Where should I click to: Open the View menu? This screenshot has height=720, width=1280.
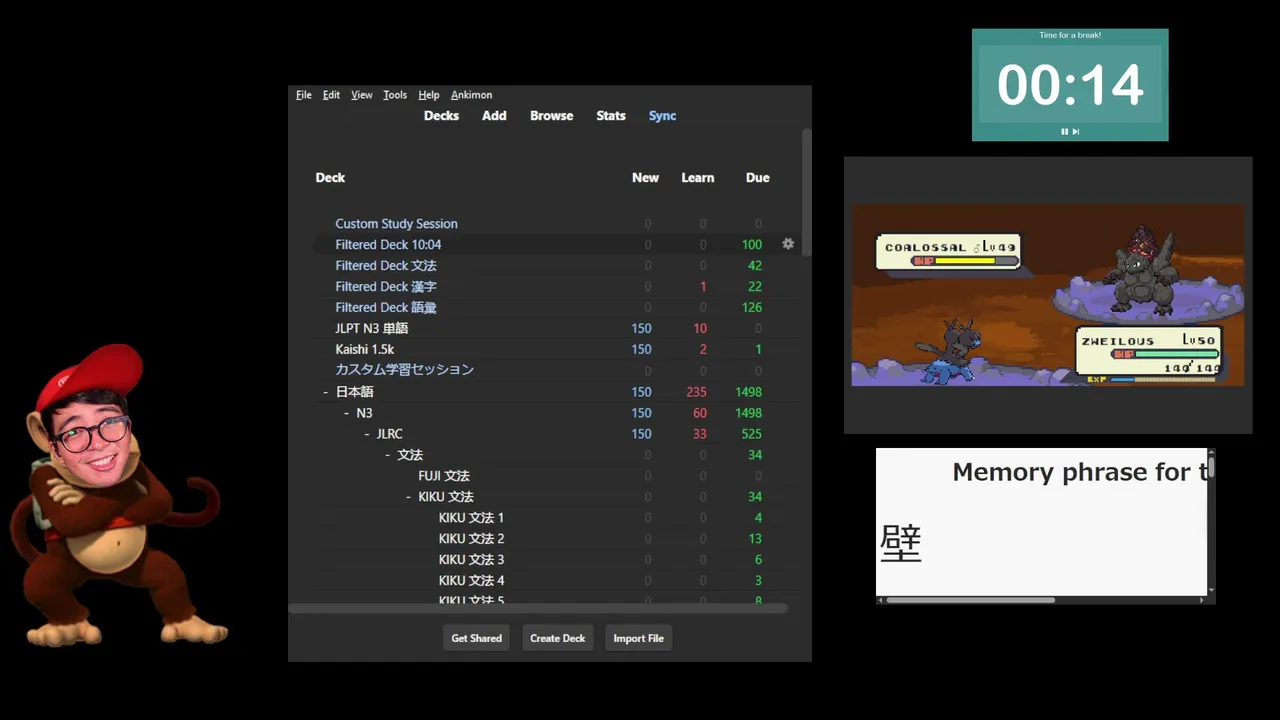362,95
